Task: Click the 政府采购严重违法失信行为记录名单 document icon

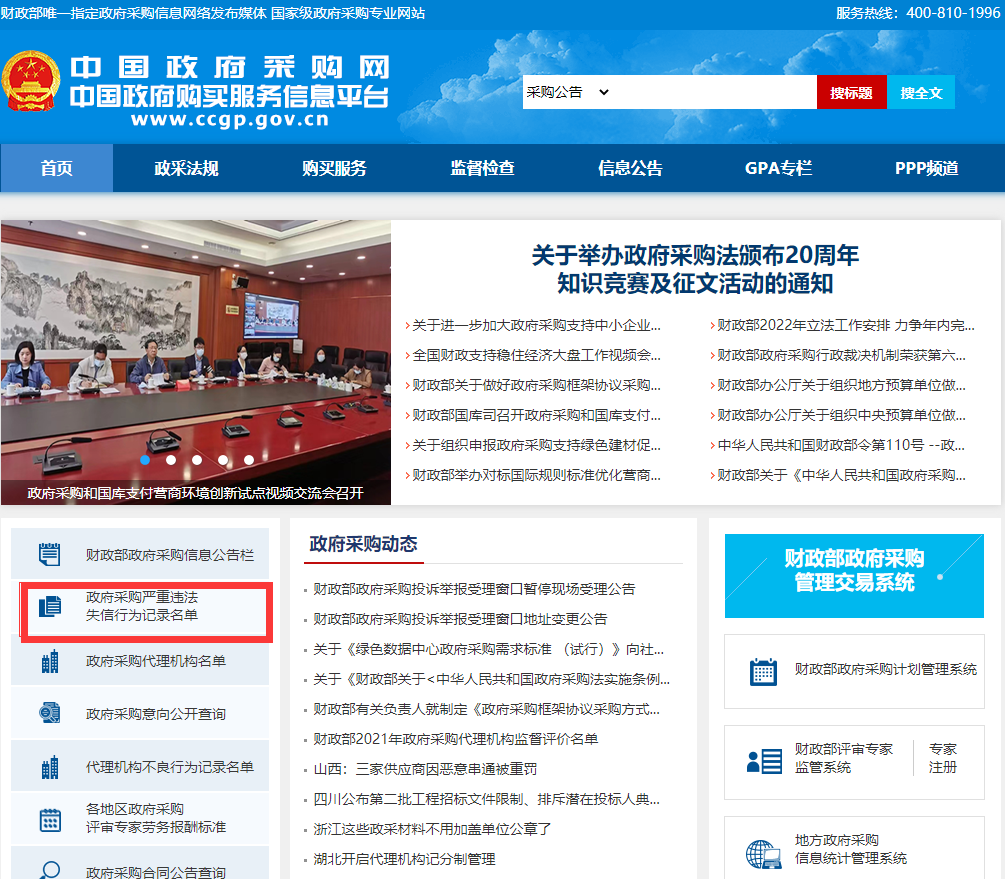Action: pos(49,606)
